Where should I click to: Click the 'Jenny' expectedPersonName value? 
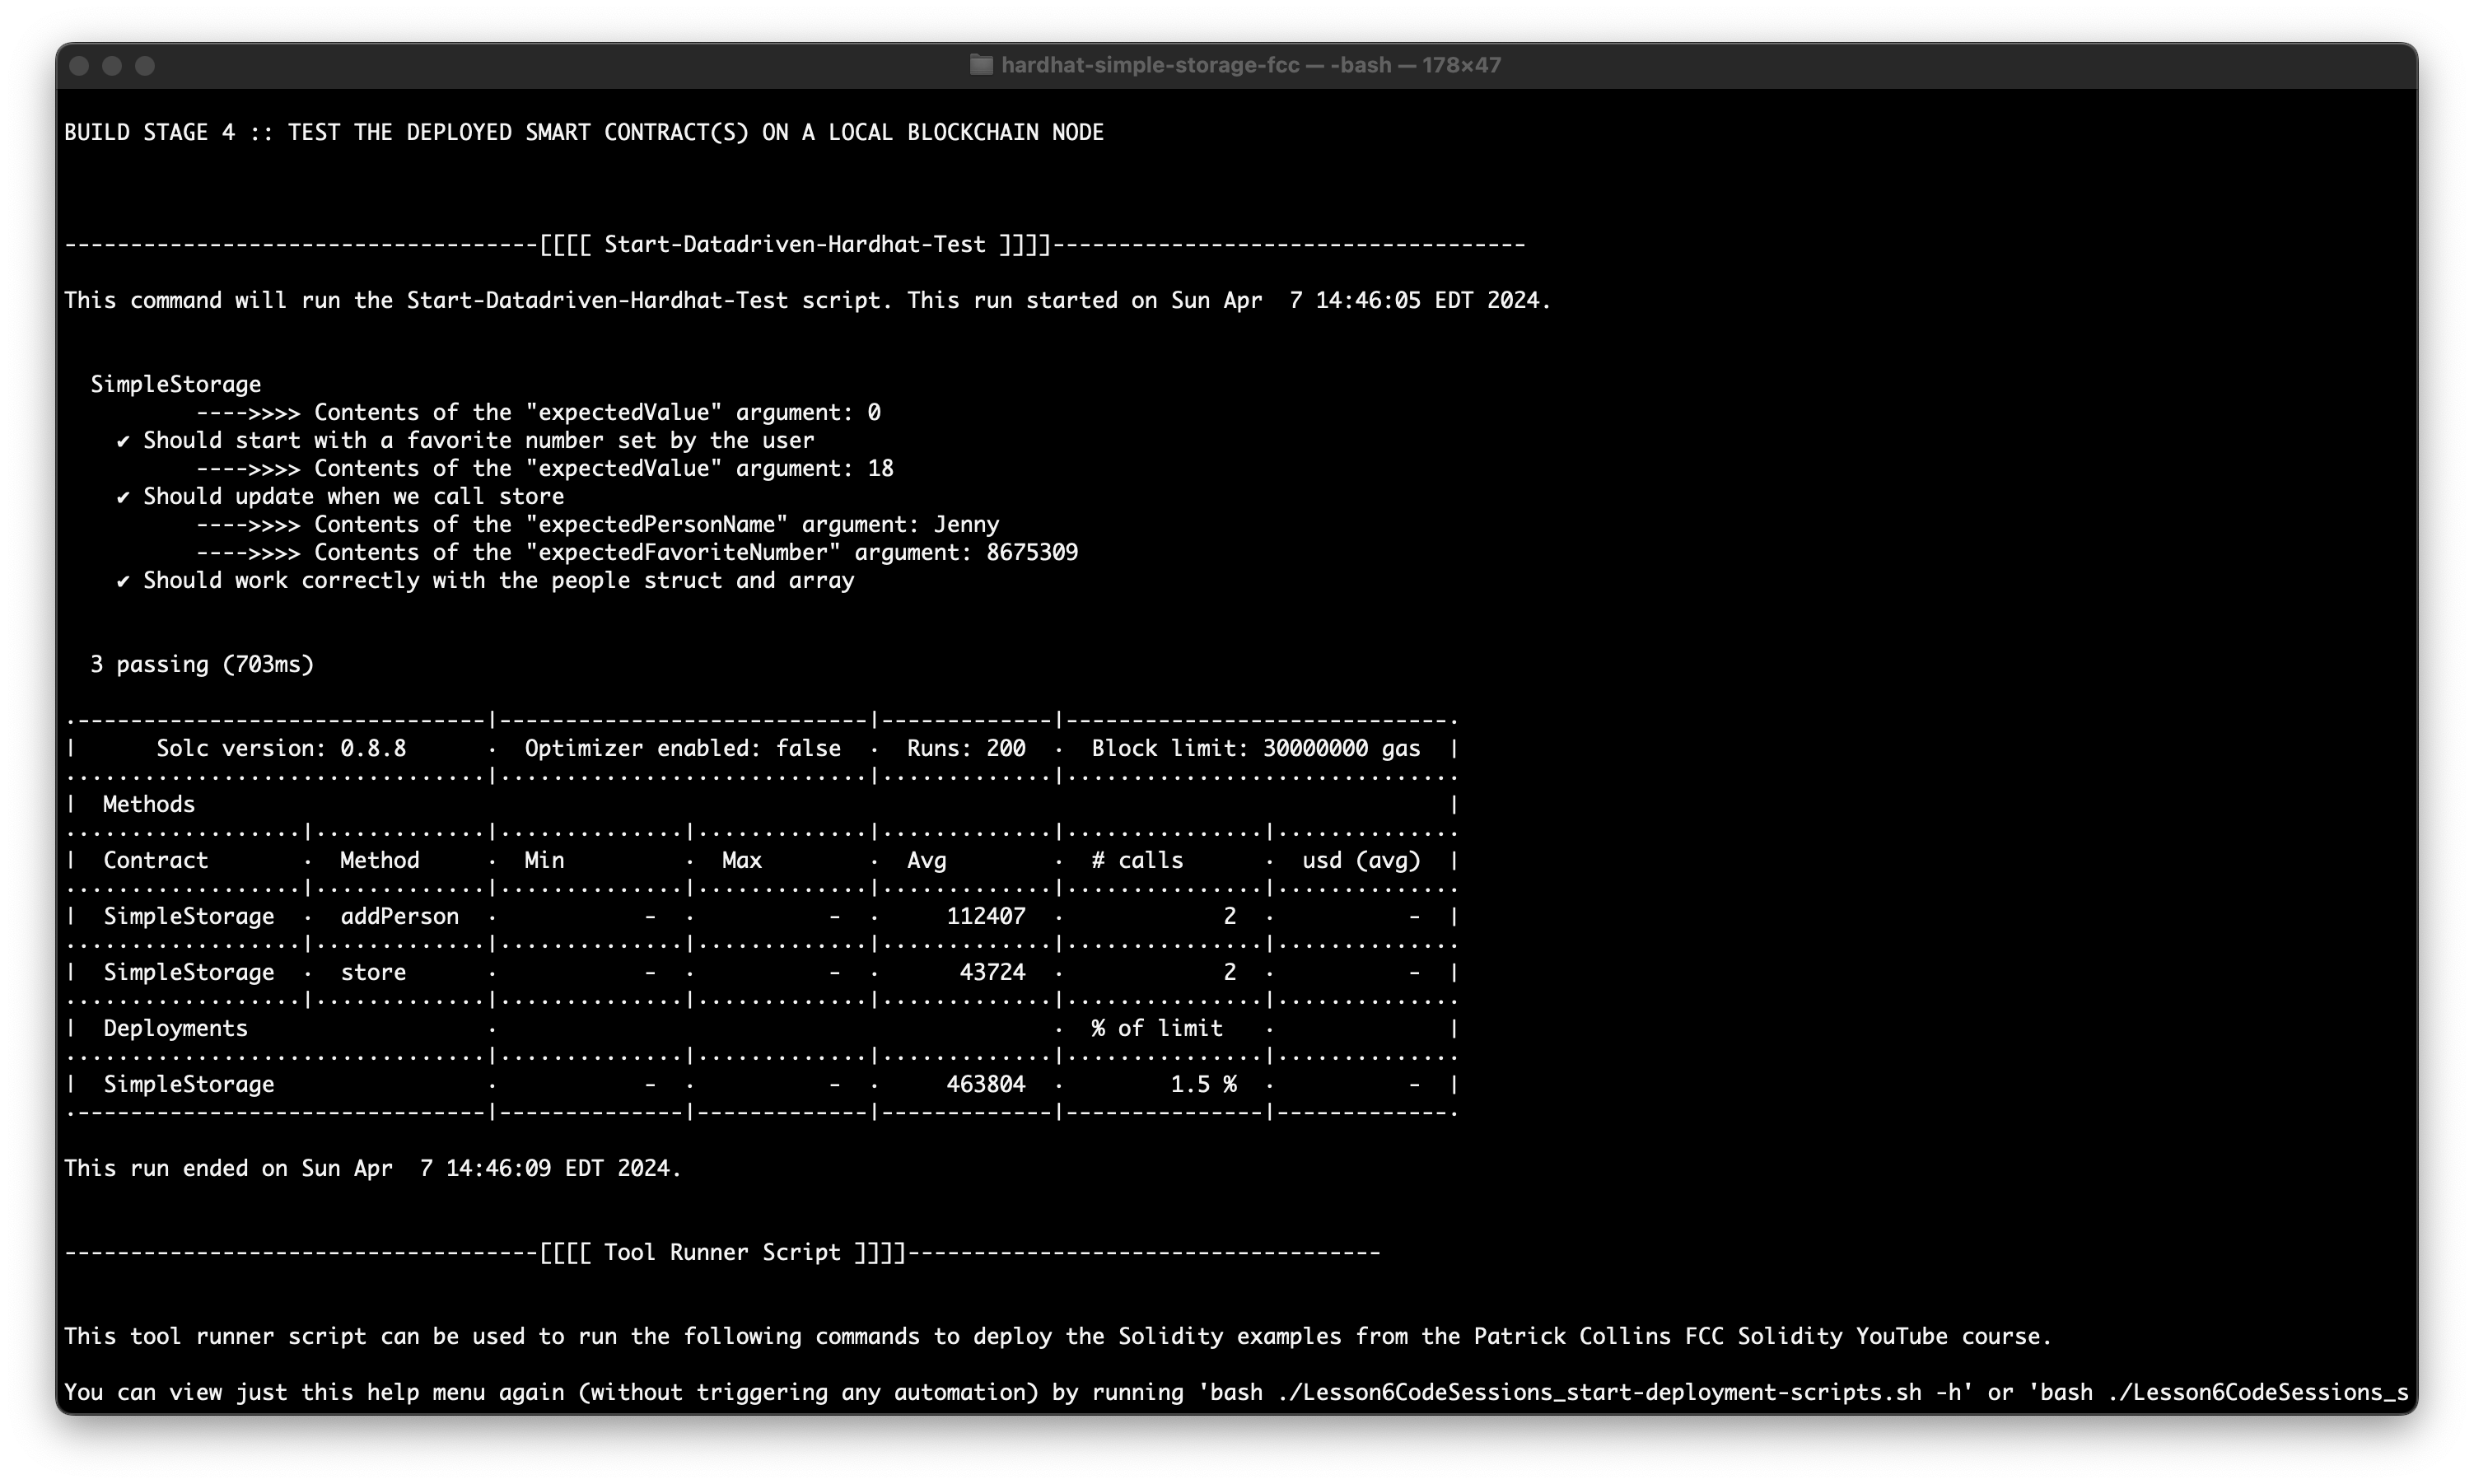pyautogui.click(x=966, y=525)
